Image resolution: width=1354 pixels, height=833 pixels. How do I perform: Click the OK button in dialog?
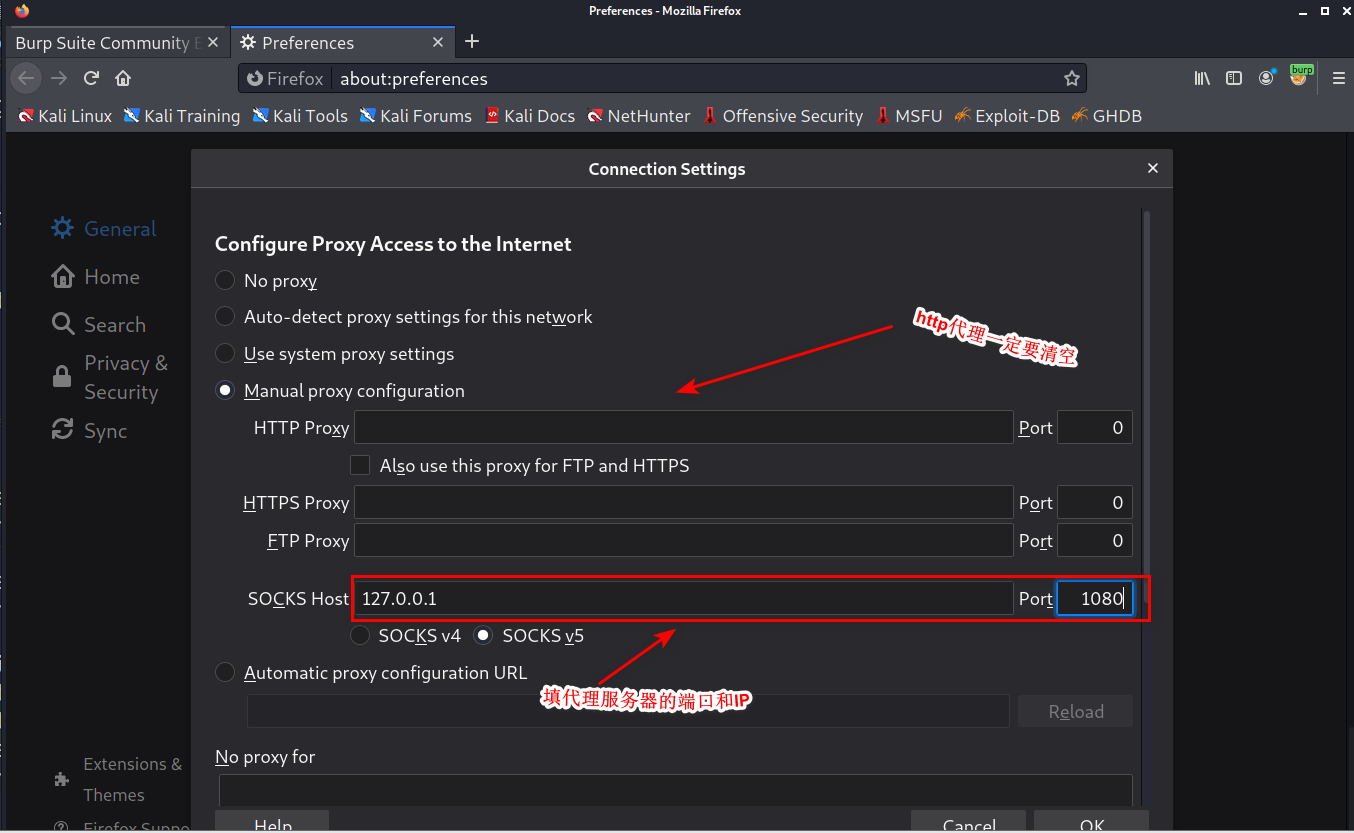(1091, 823)
